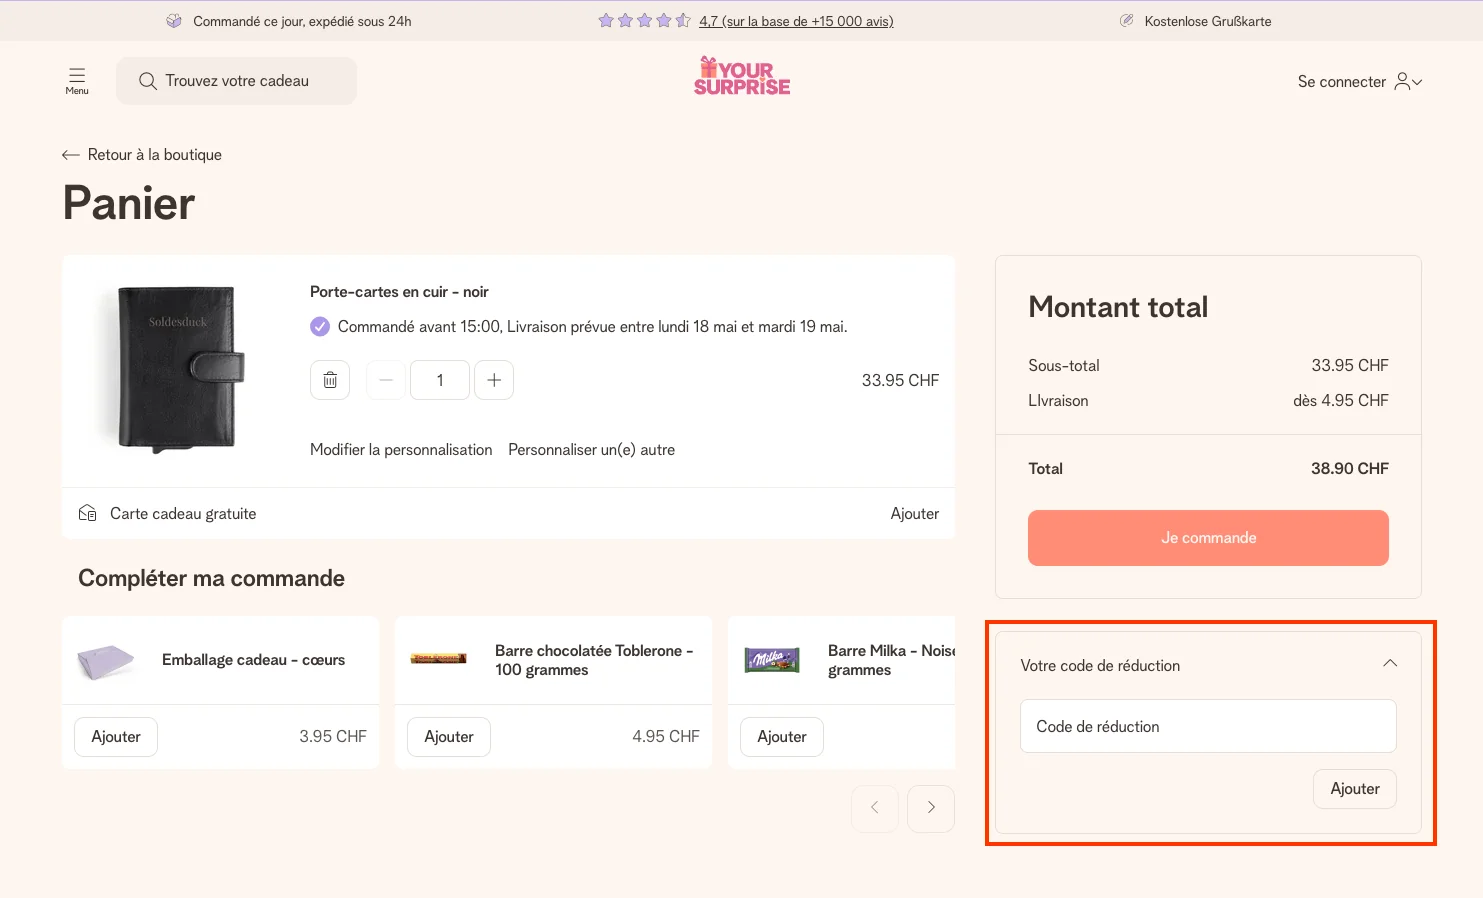
Task: Click the 33.95 CHF item price
Action: 900,380
